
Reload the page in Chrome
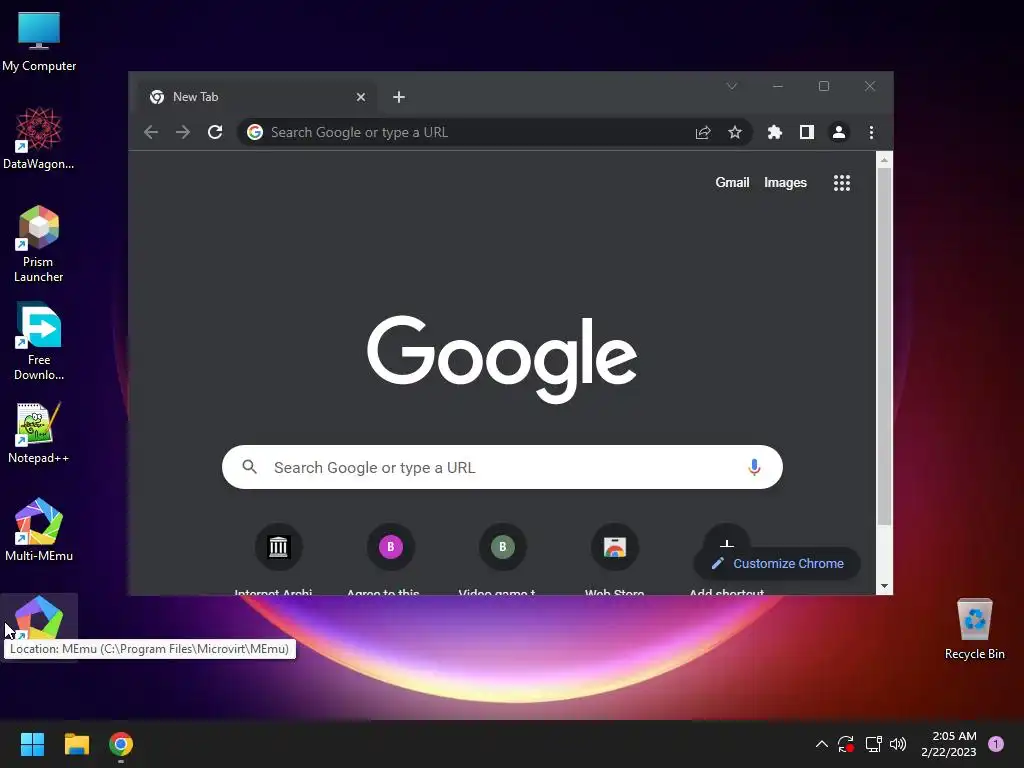(x=215, y=133)
